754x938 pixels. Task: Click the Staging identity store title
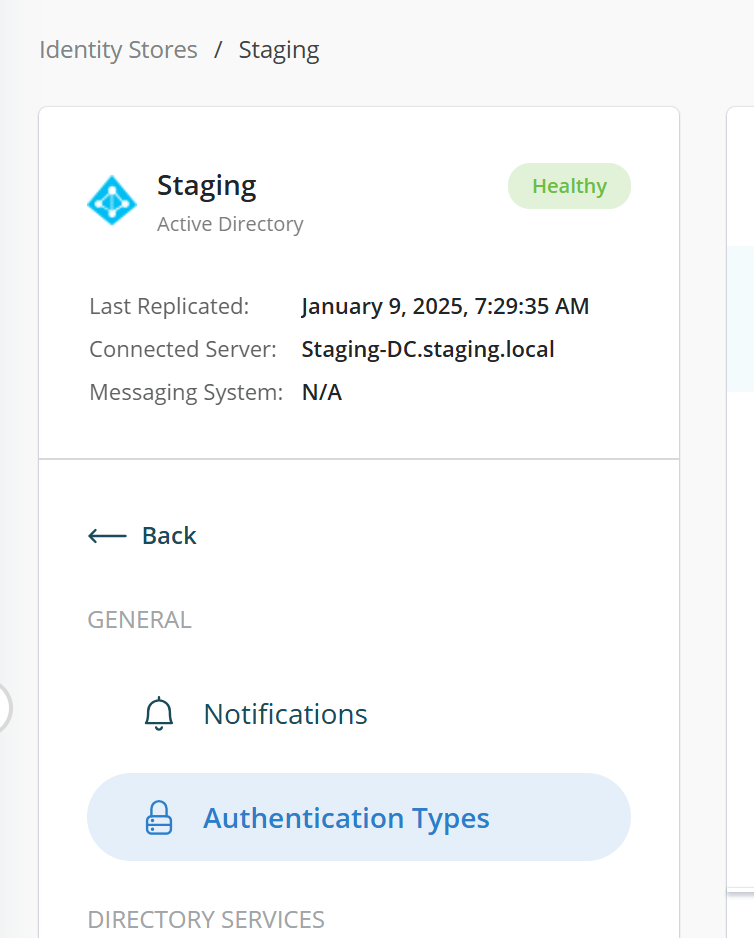pyautogui.click(x=207, y=185)
